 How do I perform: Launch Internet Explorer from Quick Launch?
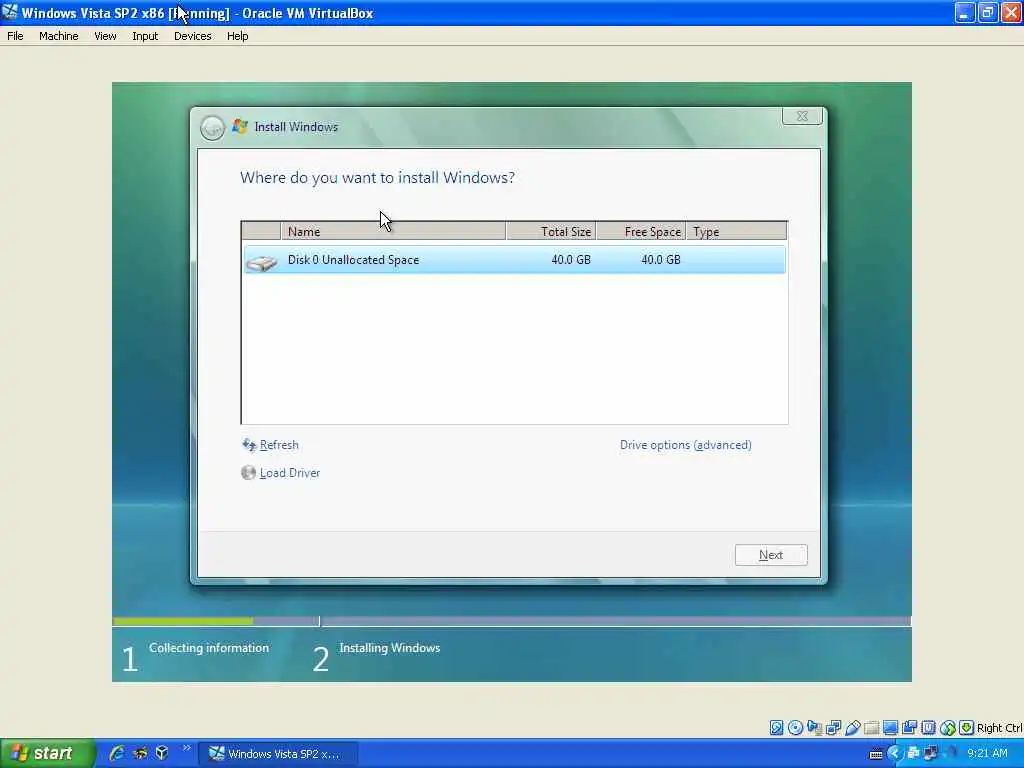click(118, 753)
